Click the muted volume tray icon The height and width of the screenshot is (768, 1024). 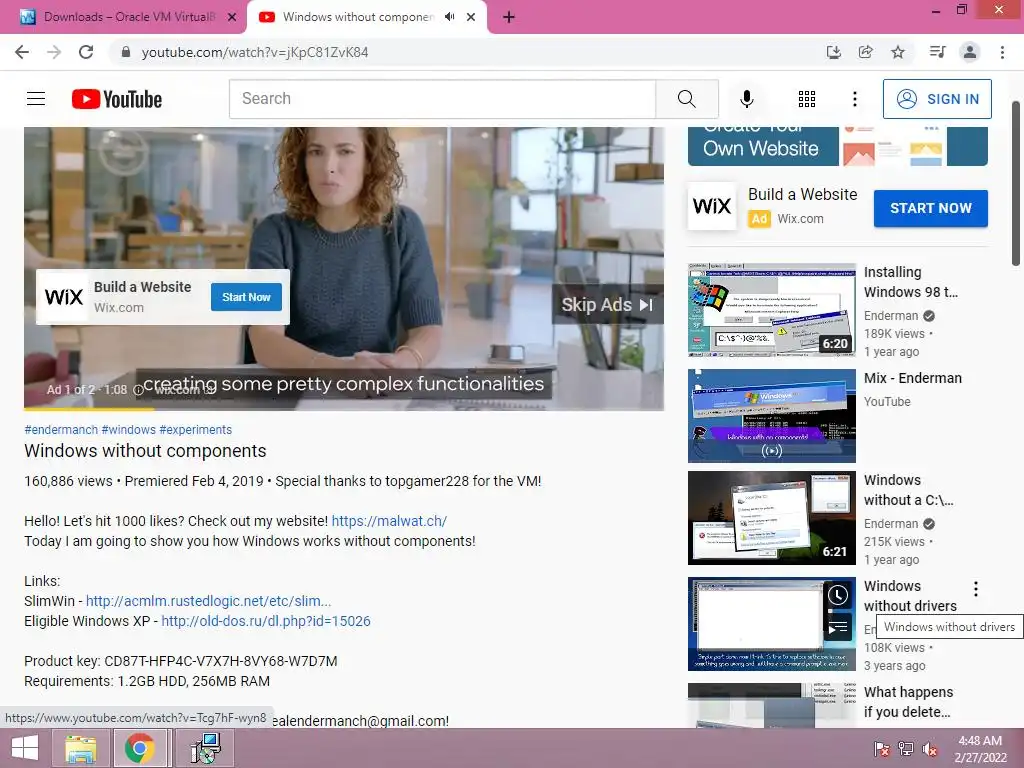click(x=930, y=749)
